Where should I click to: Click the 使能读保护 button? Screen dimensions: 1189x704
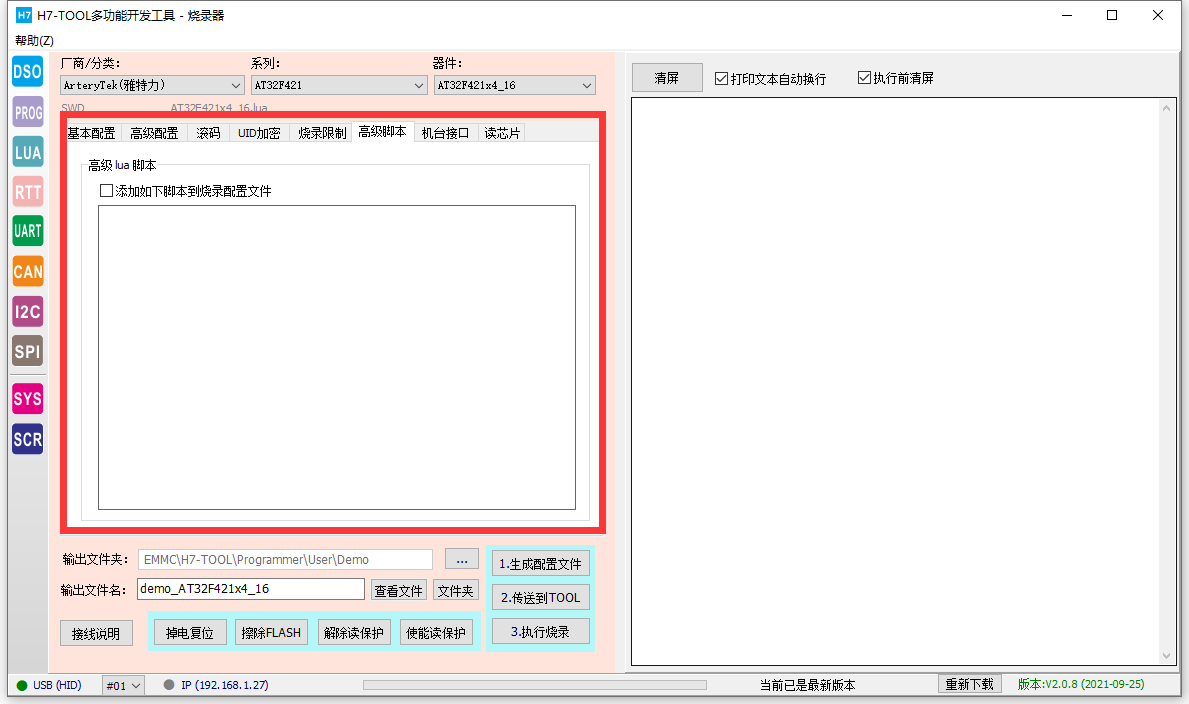point(436,632)
